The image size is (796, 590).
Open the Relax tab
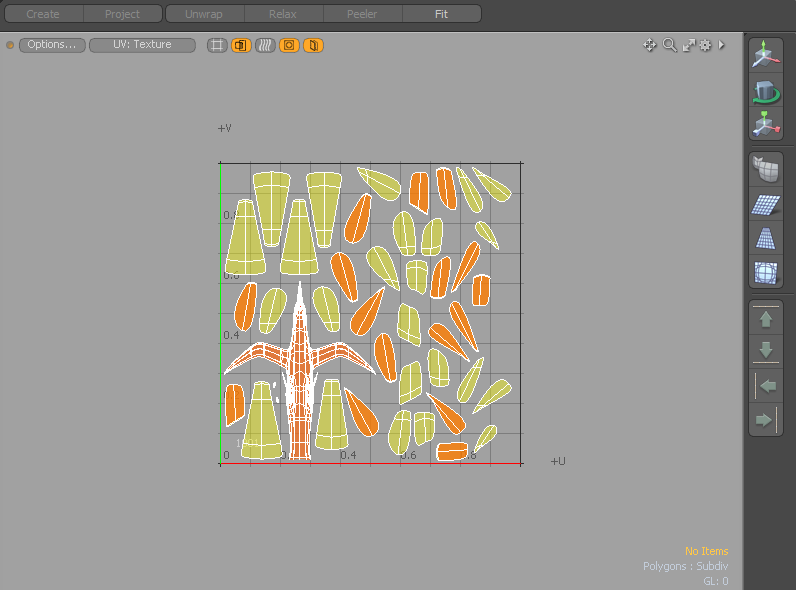tap(283, 14)
